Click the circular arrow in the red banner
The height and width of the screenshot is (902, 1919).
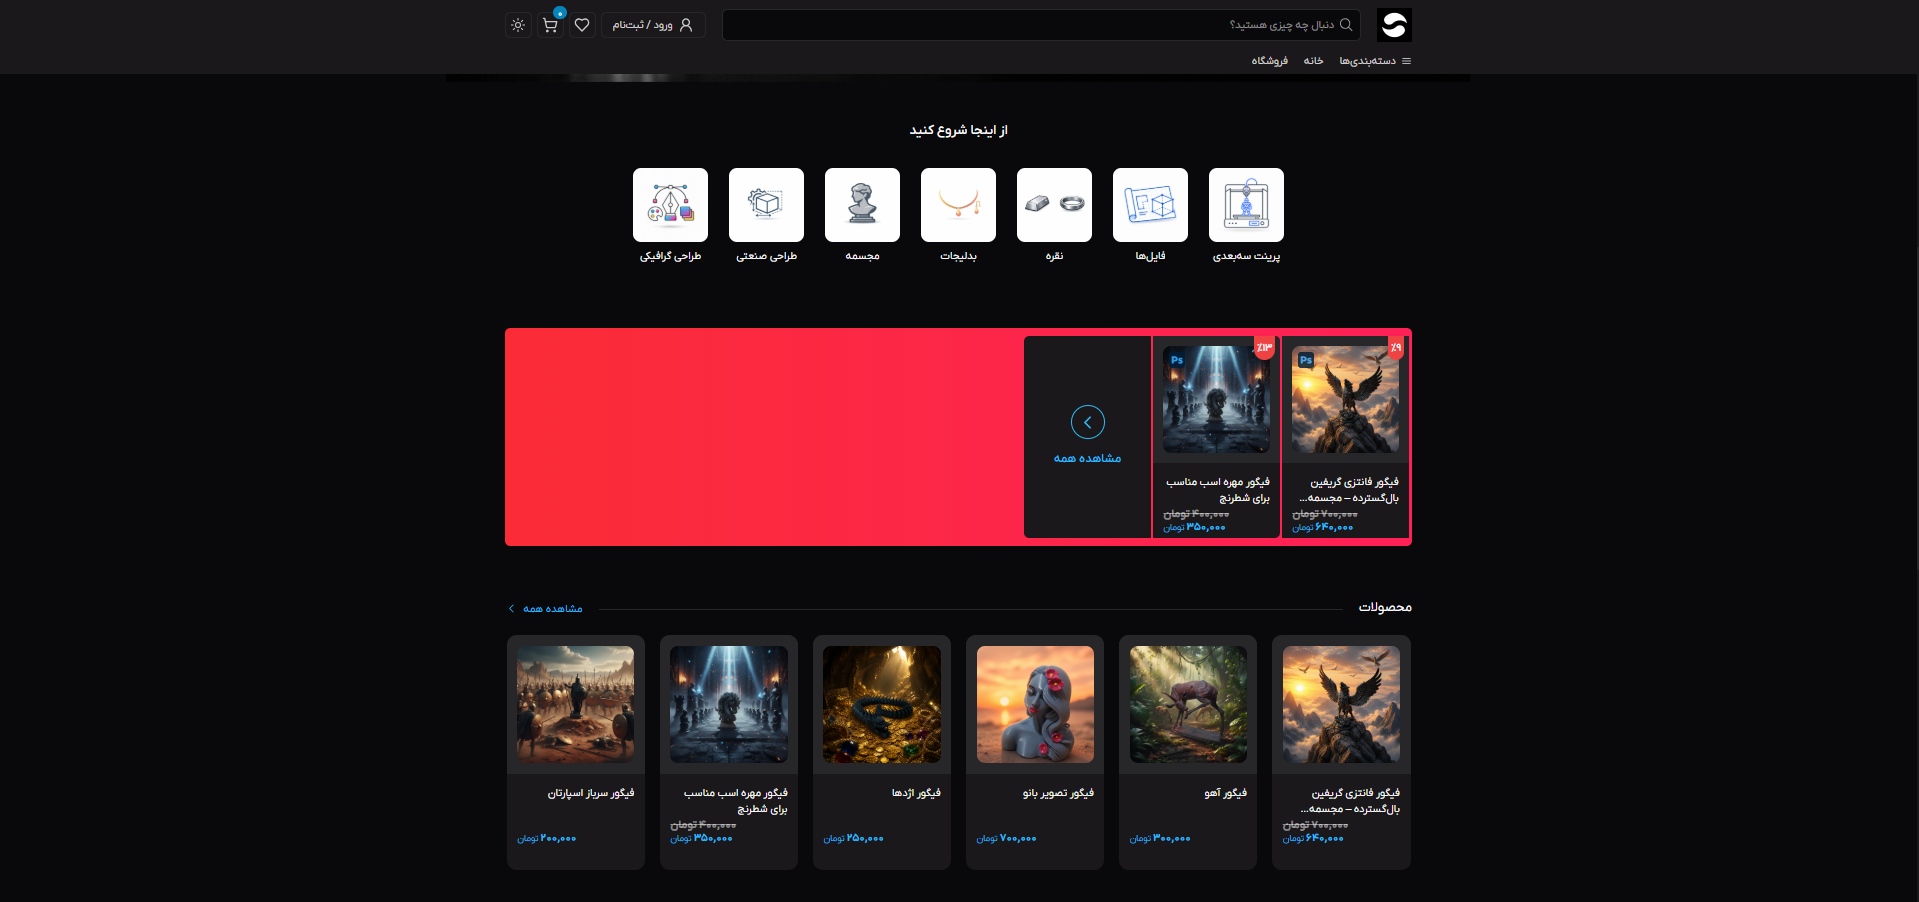(x=1088, y=422)
